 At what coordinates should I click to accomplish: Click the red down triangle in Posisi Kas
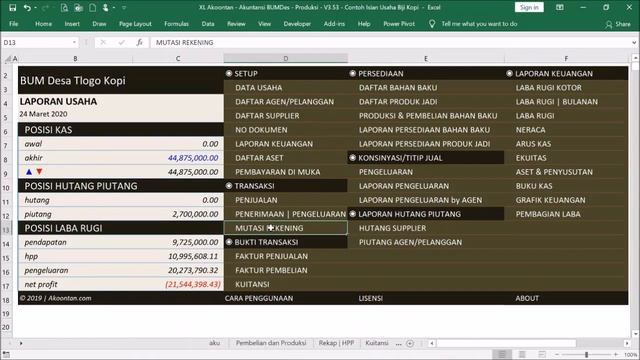click(39, 172)
